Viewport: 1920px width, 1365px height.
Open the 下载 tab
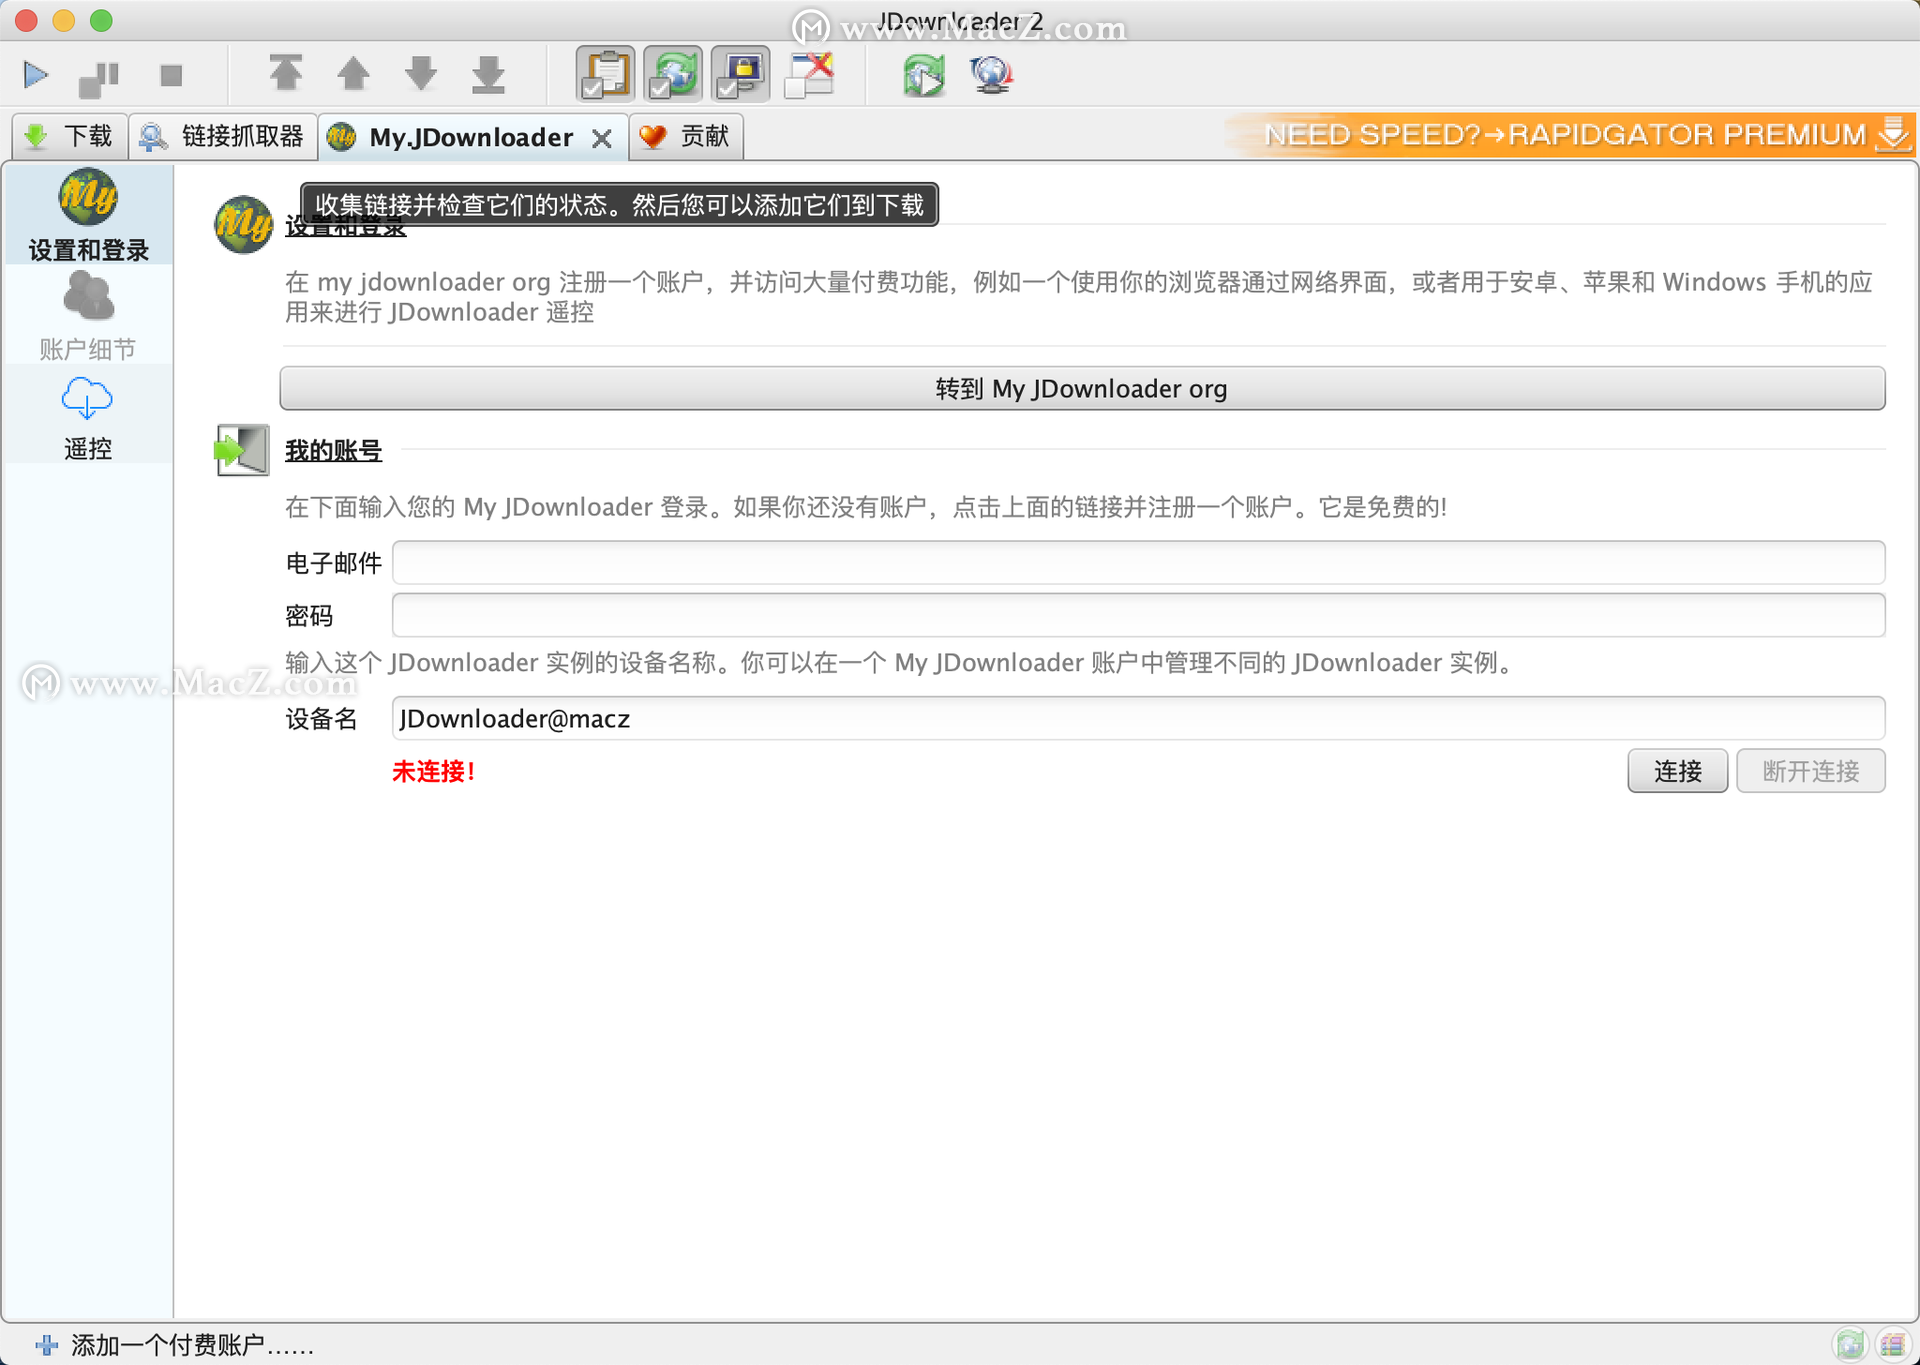(x=70, y=136)
